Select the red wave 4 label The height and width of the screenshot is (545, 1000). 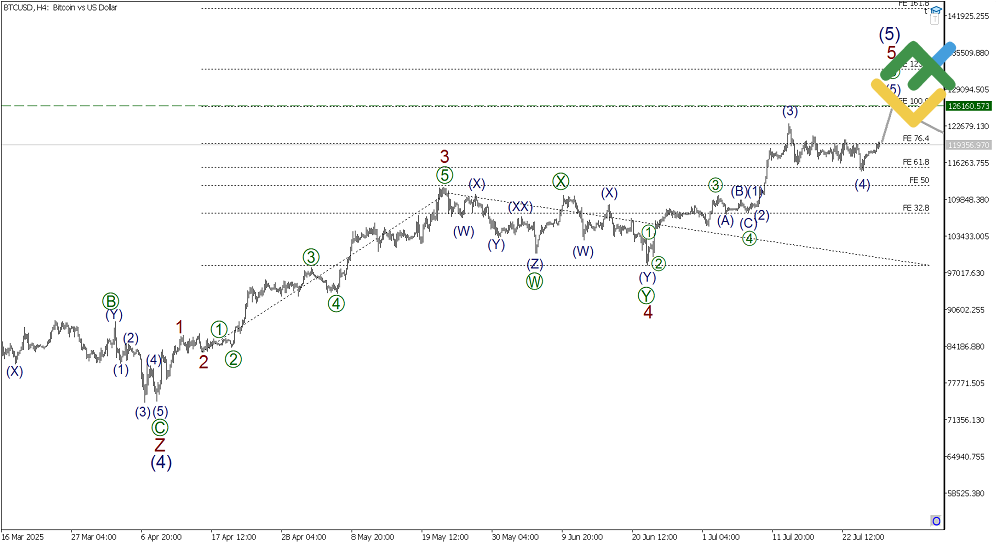[647, 312]
